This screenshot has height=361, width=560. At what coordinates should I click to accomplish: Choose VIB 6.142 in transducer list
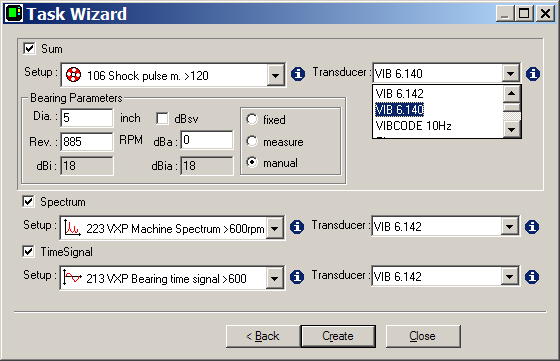click(438, 94)
